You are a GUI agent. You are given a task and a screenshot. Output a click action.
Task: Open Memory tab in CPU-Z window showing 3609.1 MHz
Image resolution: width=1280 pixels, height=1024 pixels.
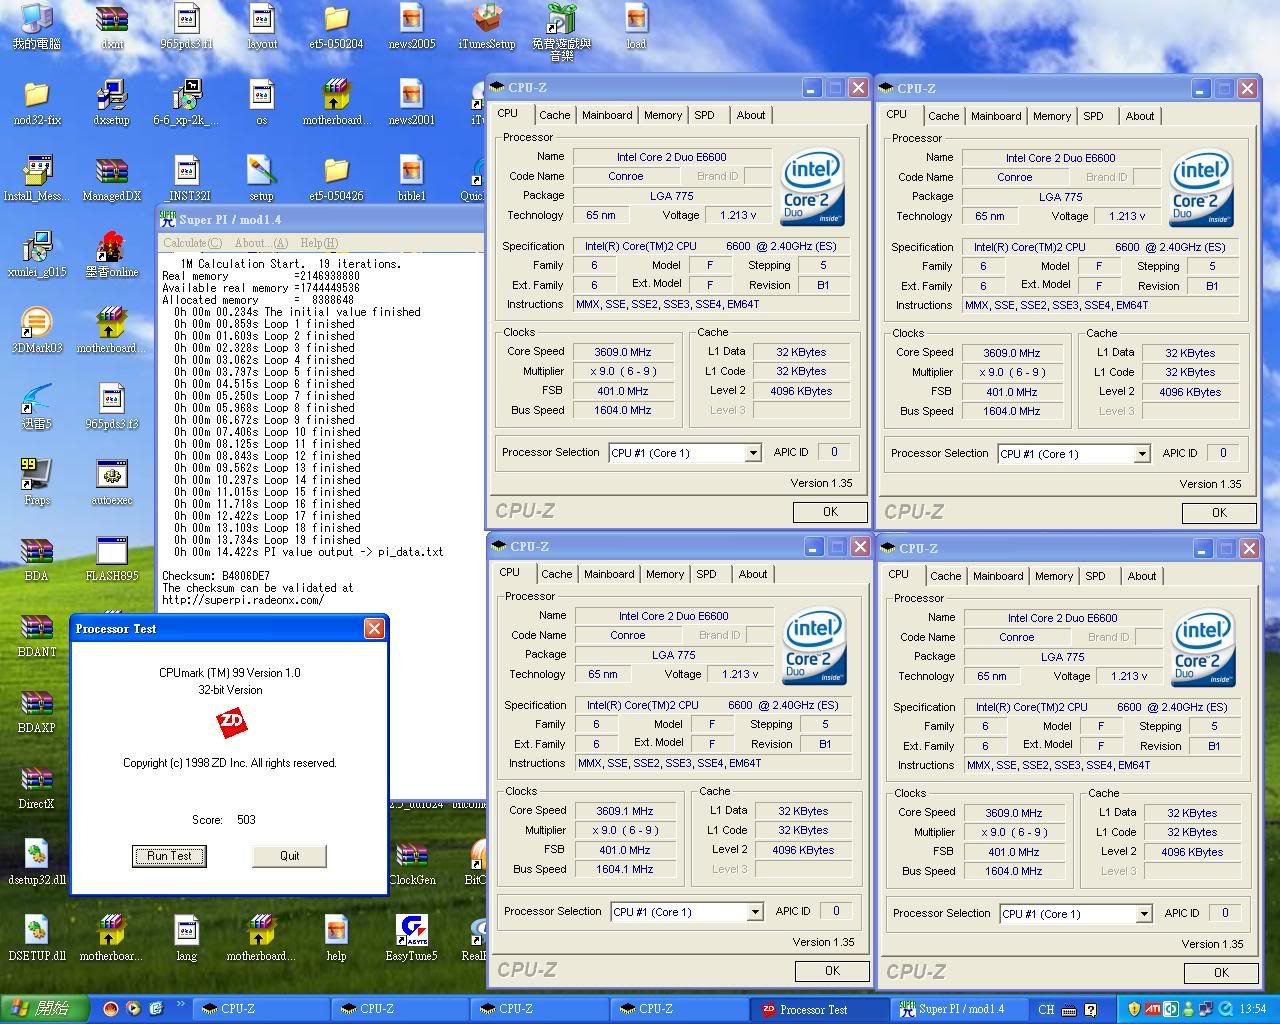665,574
